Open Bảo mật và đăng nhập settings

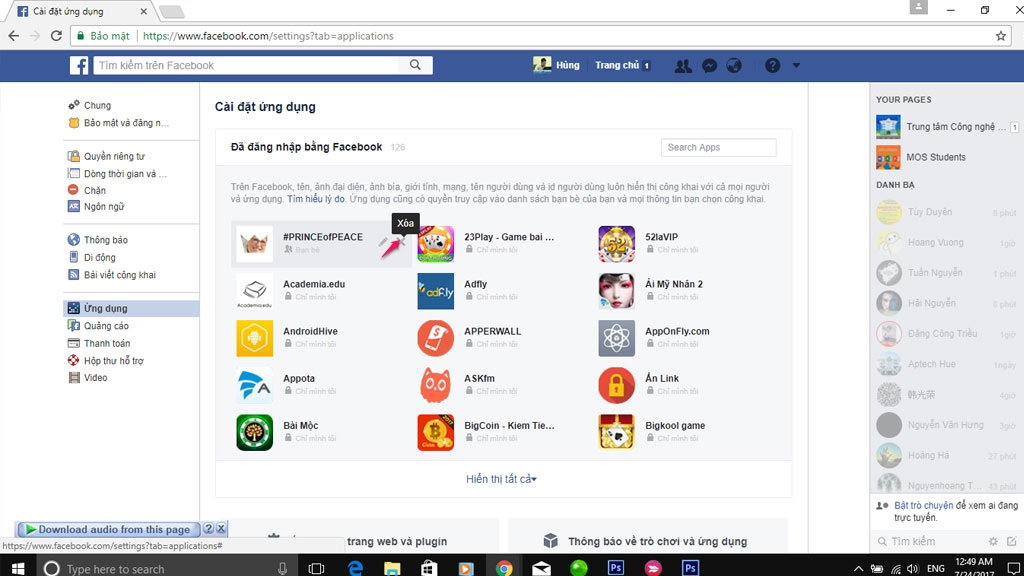125,123
